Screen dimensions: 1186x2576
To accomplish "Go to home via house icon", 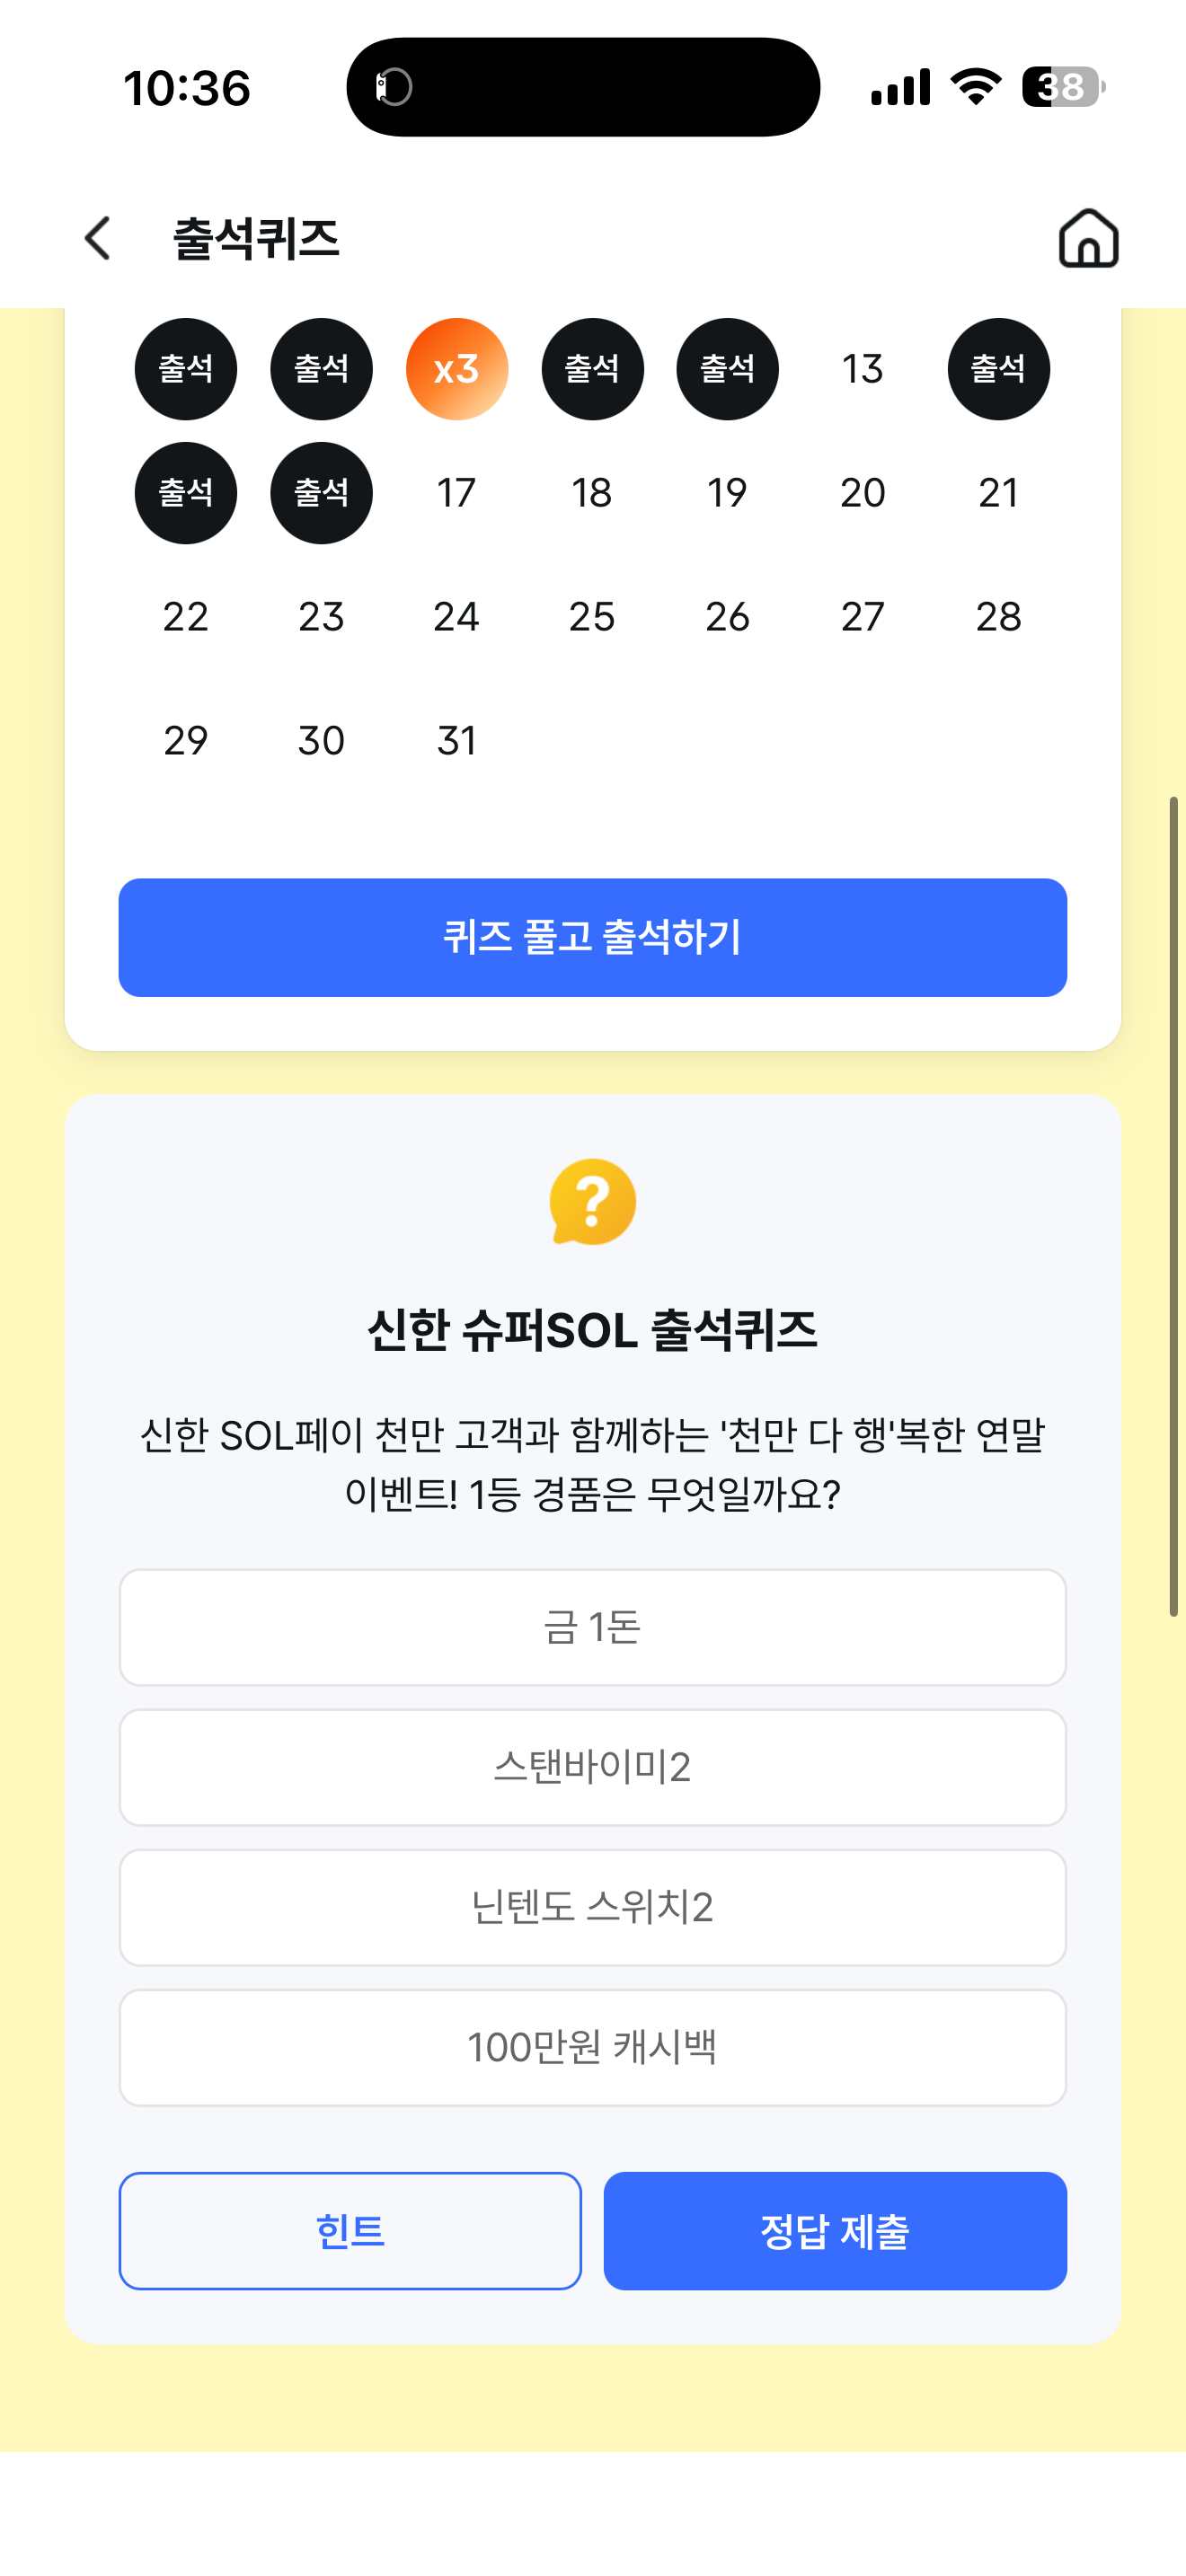I will [x=1088, y=238].
